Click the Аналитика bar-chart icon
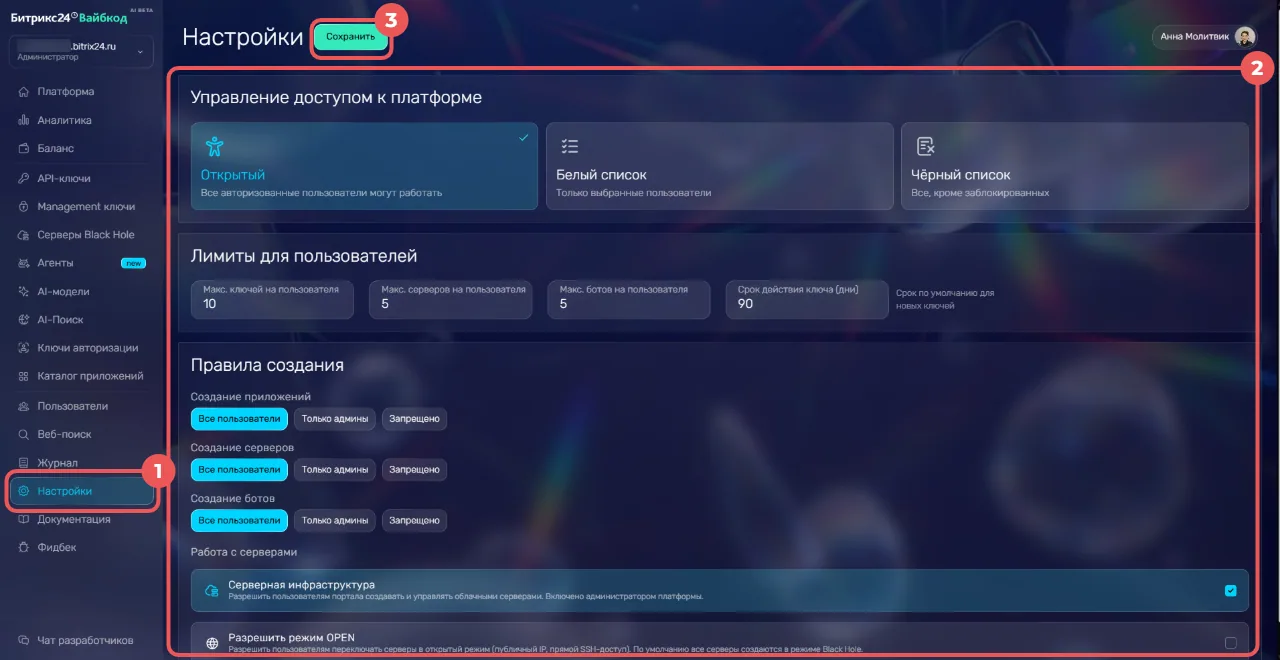This screenshot has width=1280, height=660. click(x=24, y=120)
